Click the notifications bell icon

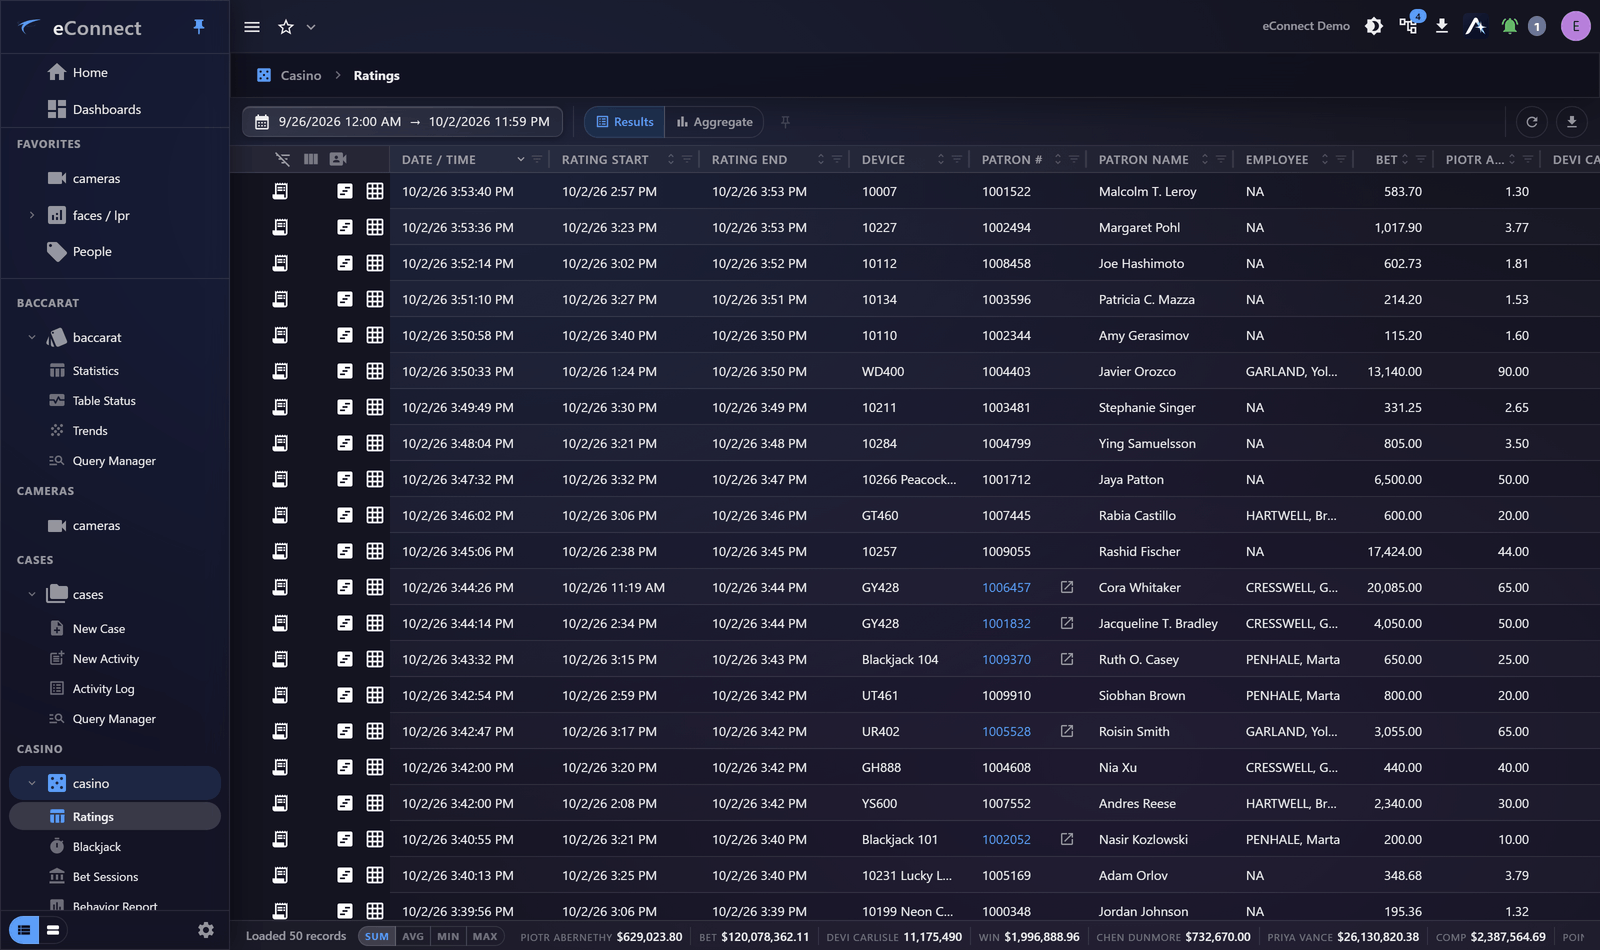pyautogui.click(x=1509, y=26)
